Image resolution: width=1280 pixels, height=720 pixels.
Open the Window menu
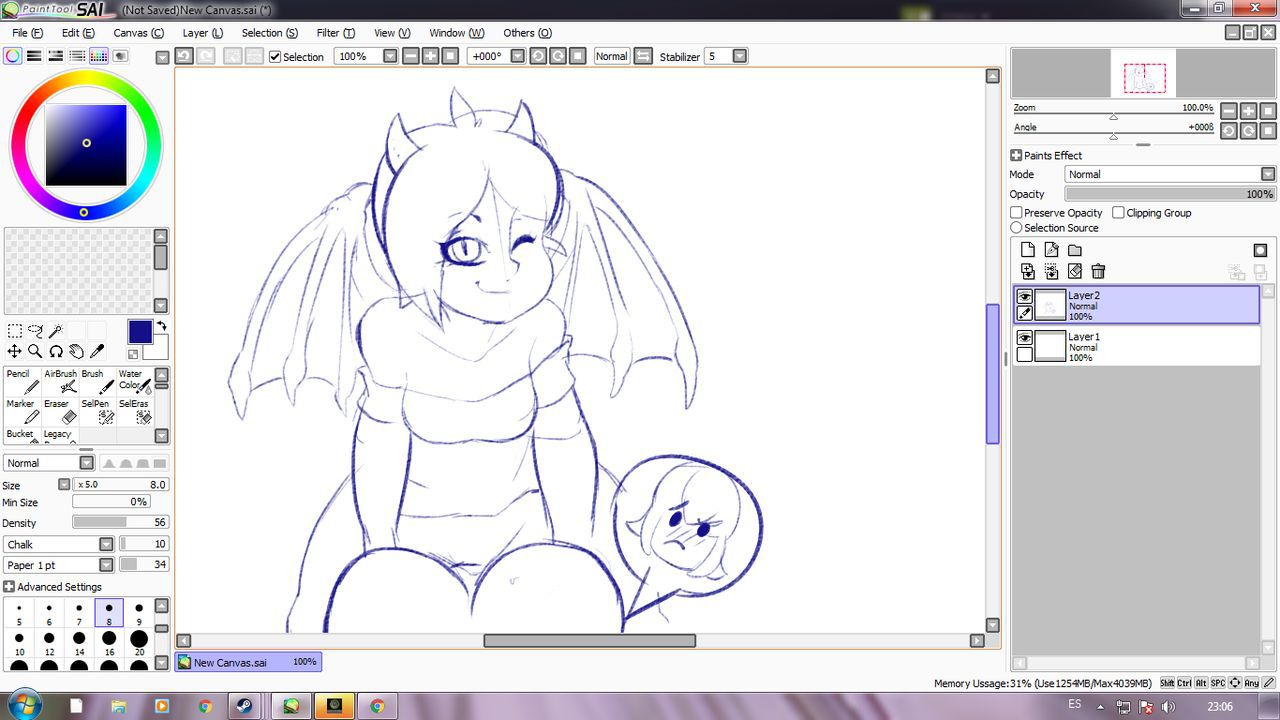tap(456, 33)
